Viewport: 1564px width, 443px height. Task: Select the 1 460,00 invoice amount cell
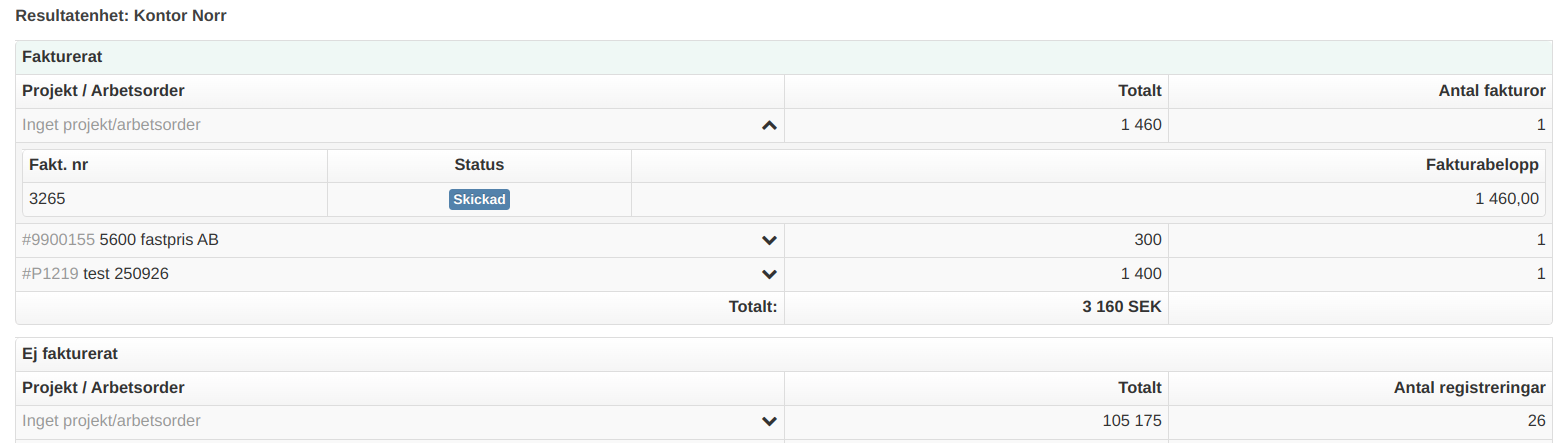[1507, 199]
